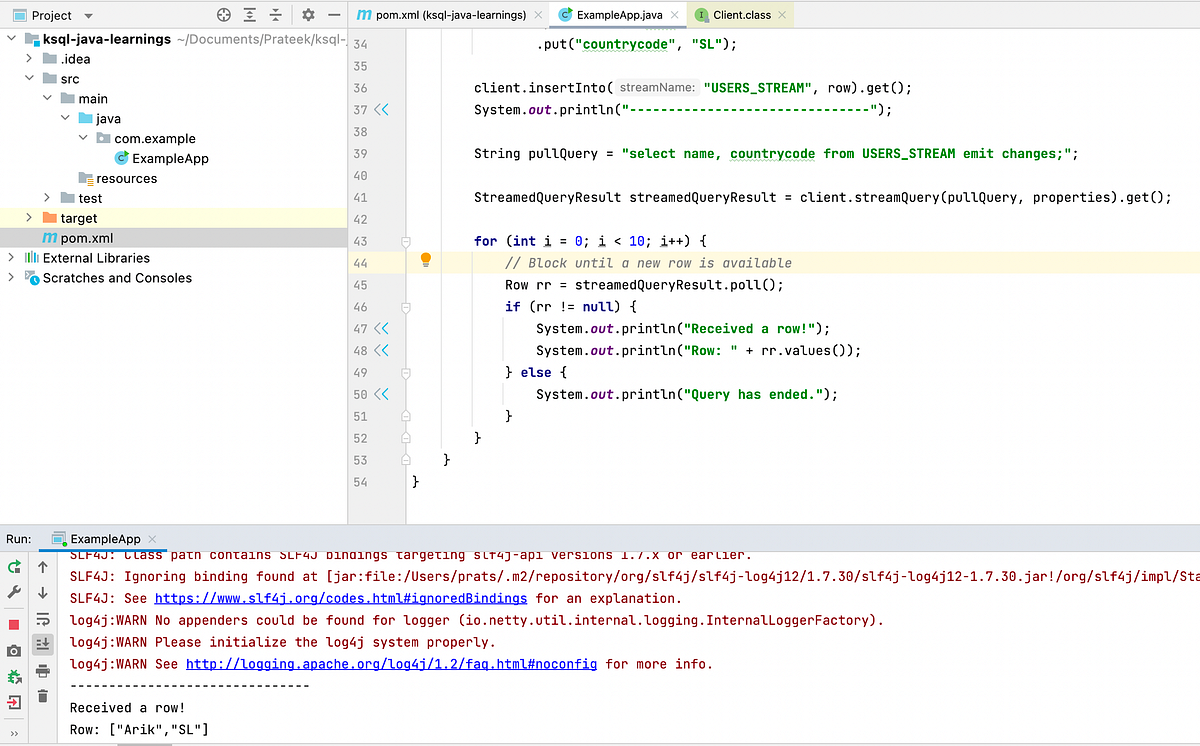This screenshot has width=1200, height=746.
Task: Locate open file via Select Opened File crosshair icon
Action: 223,16
